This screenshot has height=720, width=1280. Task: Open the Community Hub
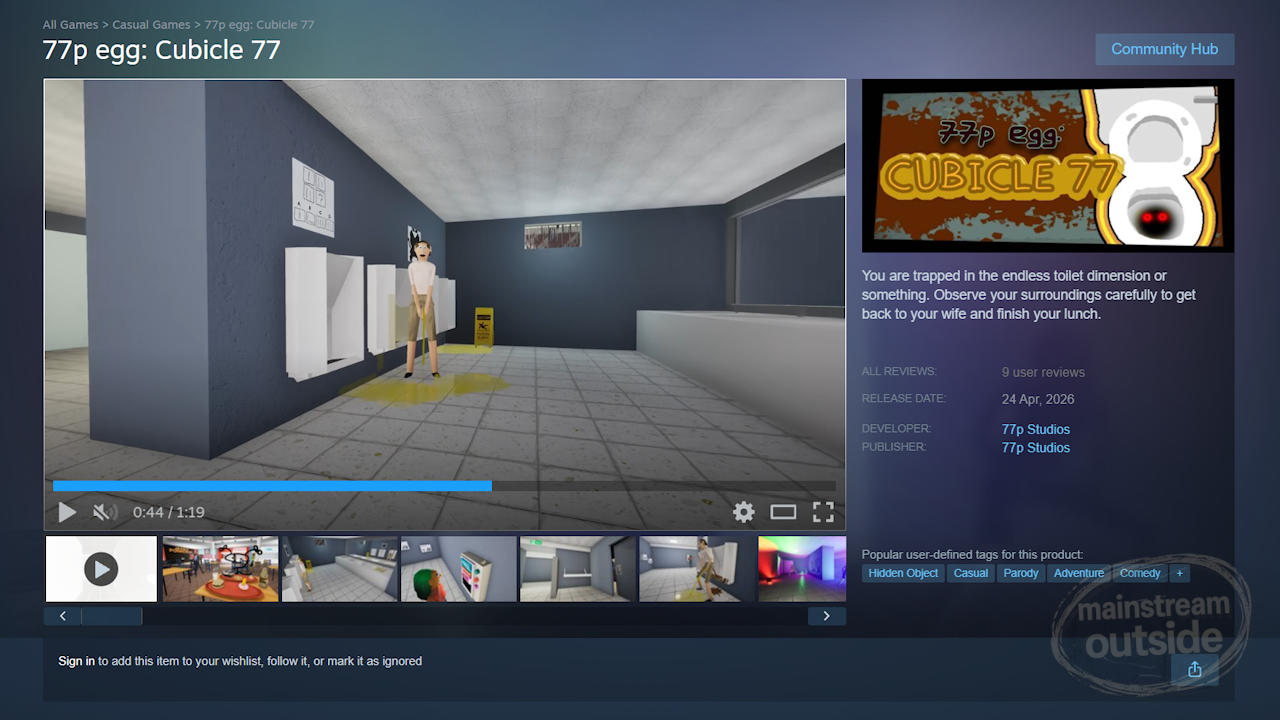1164,49
